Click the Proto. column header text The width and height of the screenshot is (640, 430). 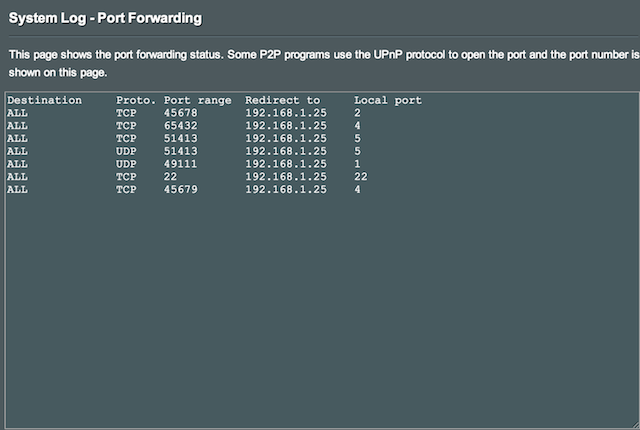[x=136, y=100]
